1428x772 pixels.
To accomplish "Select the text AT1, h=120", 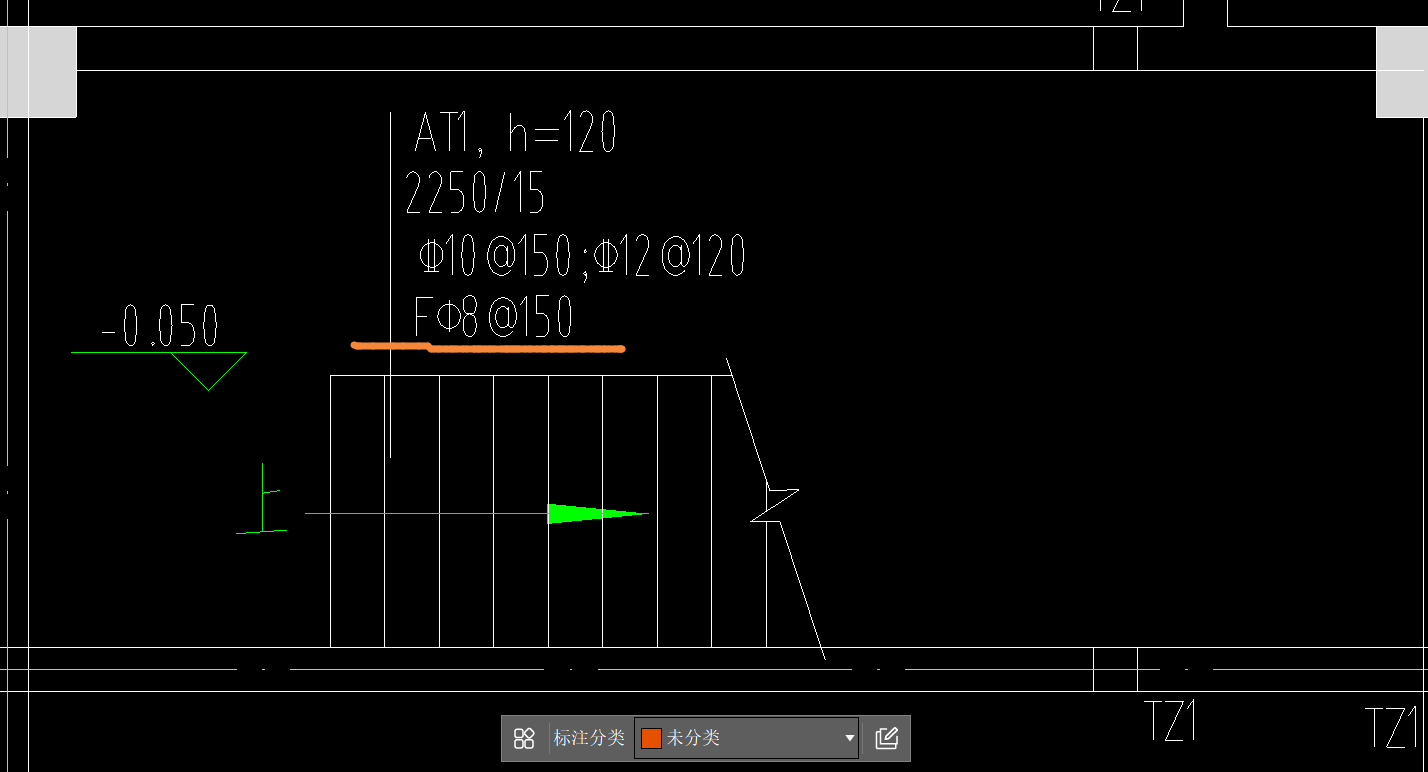I will tap(515, 133).
